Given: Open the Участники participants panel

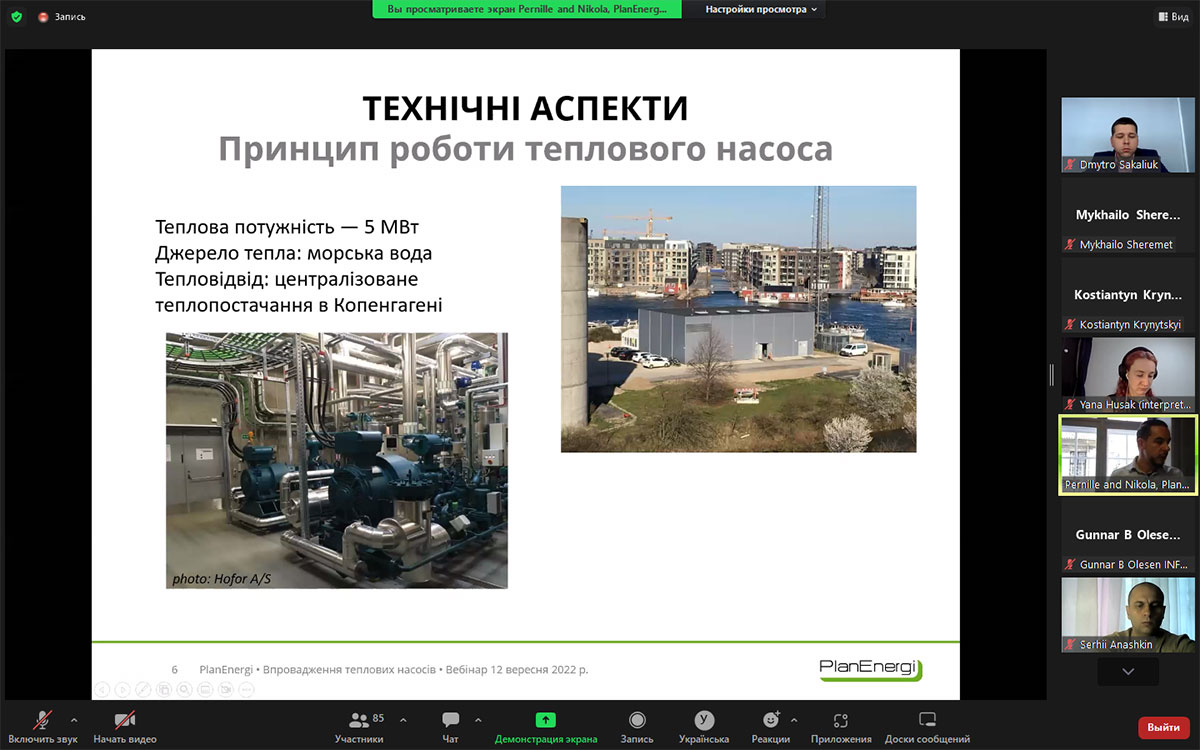Looking at the screenshot, I should (359, 726).
